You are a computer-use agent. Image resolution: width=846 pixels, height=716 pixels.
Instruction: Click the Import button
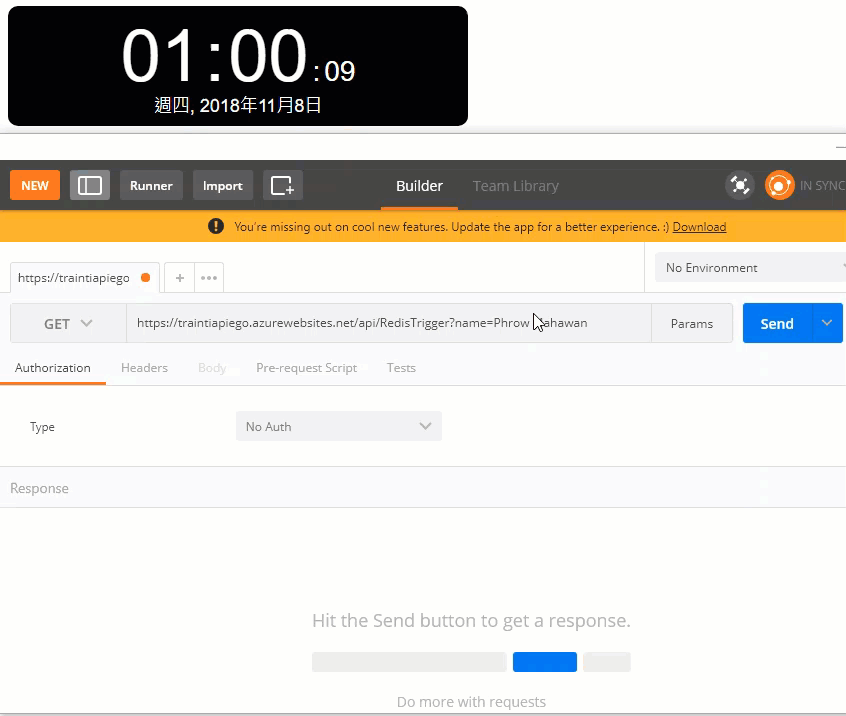coord(223,186)
